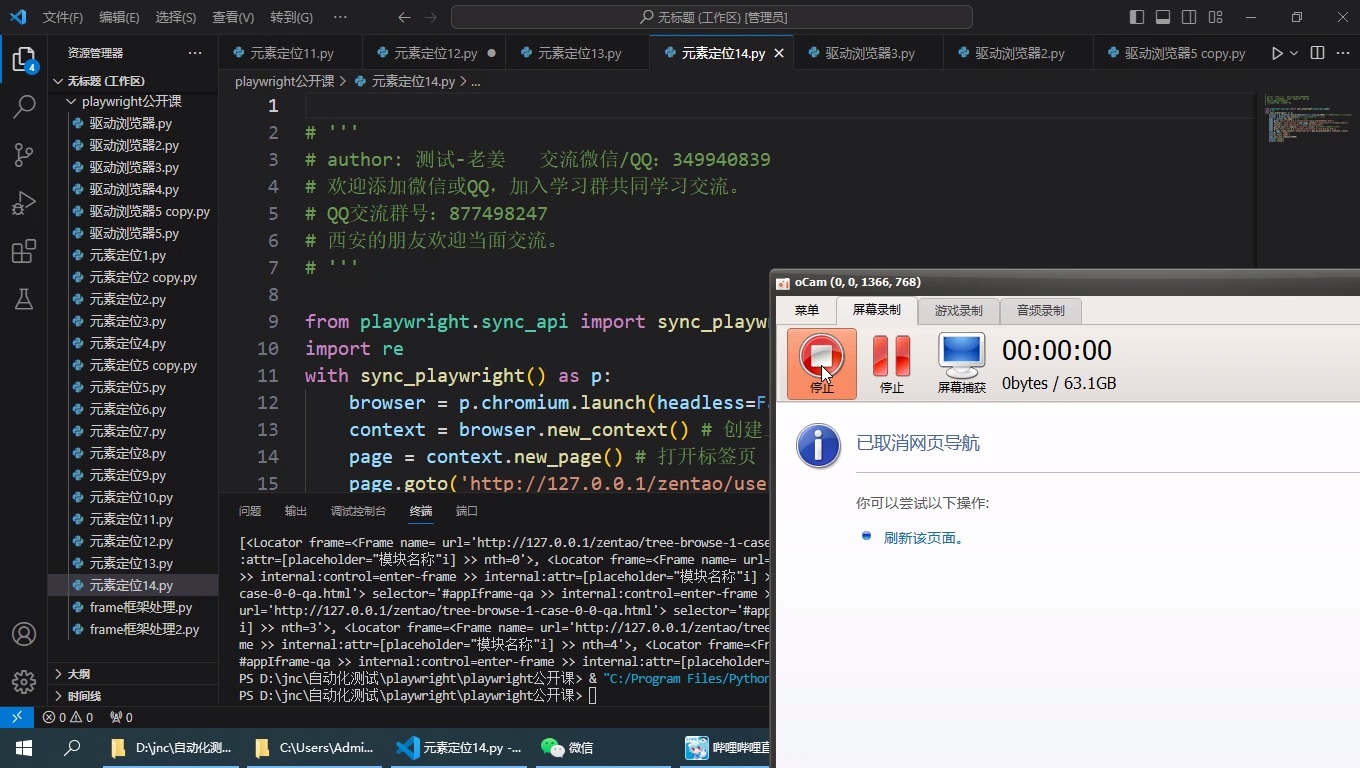Open the Extensions view
The width and height of the screenshot is (1360, 768).
pos(24,251)
